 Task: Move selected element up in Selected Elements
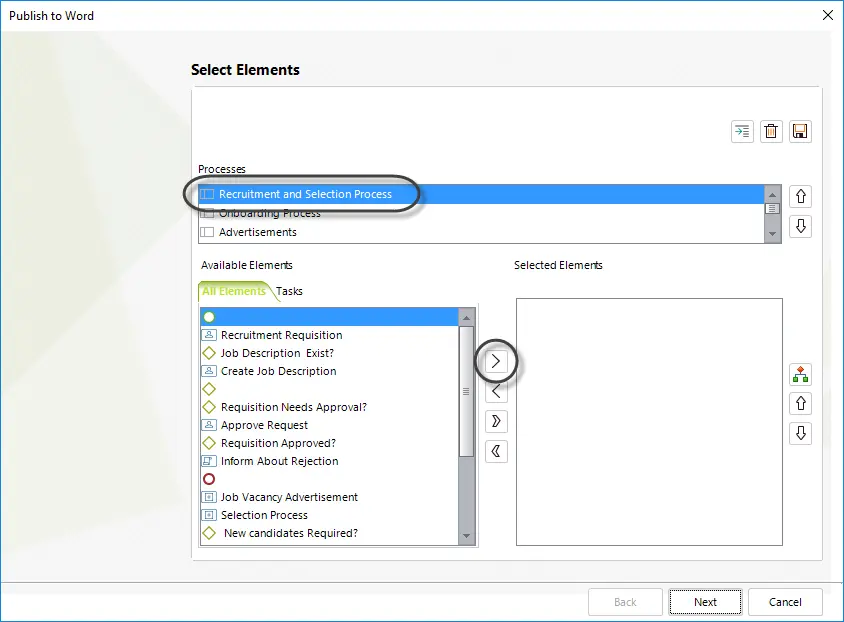pos(800,404)
